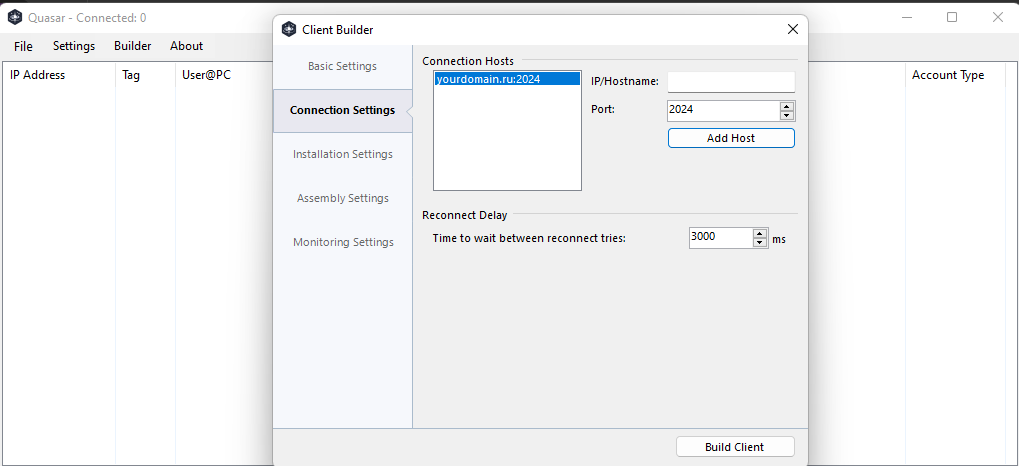Sort by the Account Type column
This screenshot has height=466, width=1019.
(955, 75)
